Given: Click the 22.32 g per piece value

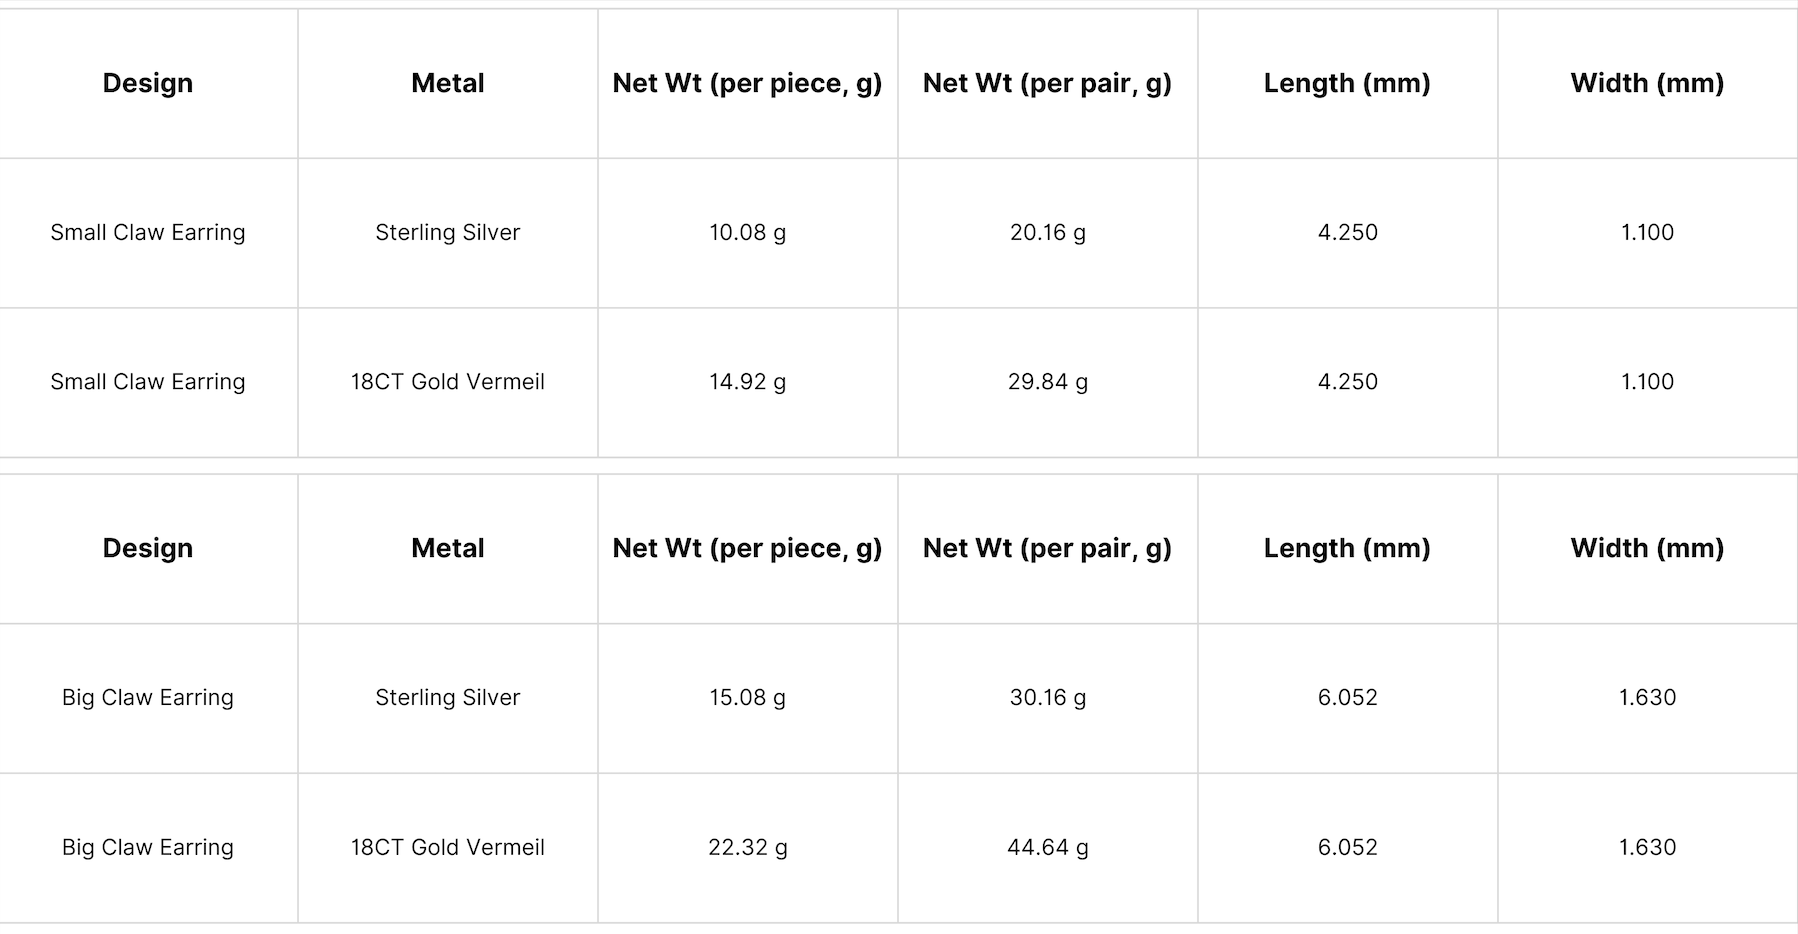Looking at the screenshot, I should click(x=747, y=847).
